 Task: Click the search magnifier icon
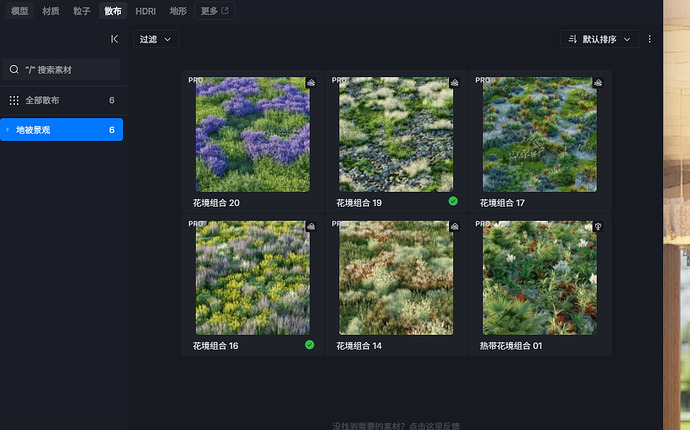(14, 70)
